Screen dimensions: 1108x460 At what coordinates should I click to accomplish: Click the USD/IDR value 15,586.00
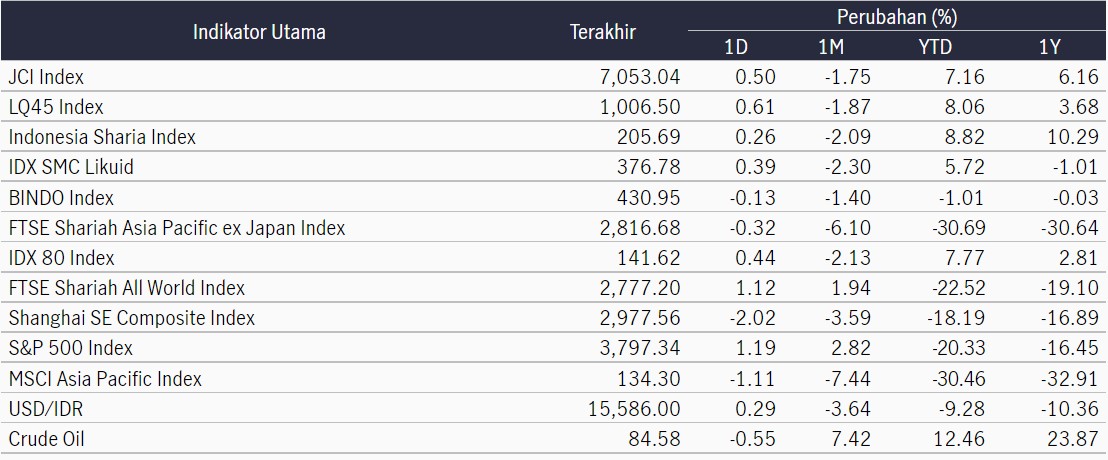click(x=634, y=409)
